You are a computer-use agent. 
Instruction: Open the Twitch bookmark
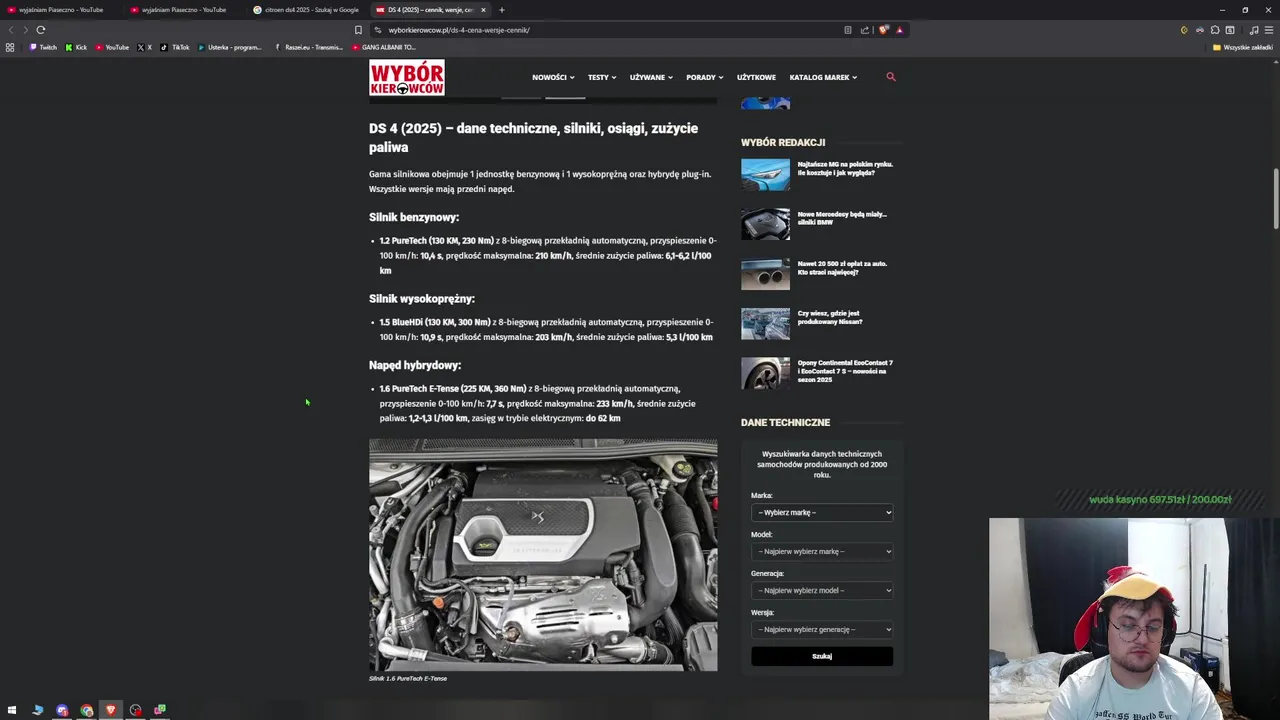pyautogui.click(x=43, y=47)
